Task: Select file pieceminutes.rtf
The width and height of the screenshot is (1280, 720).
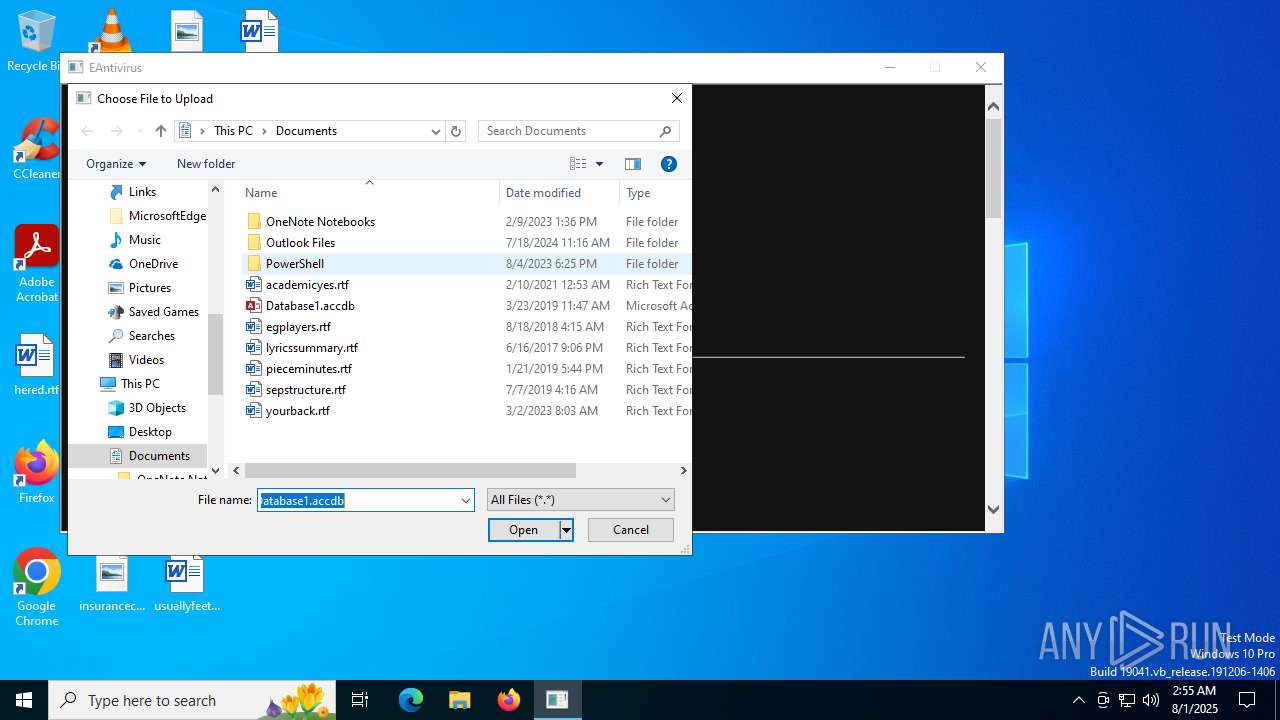Action: coord(308,369)
